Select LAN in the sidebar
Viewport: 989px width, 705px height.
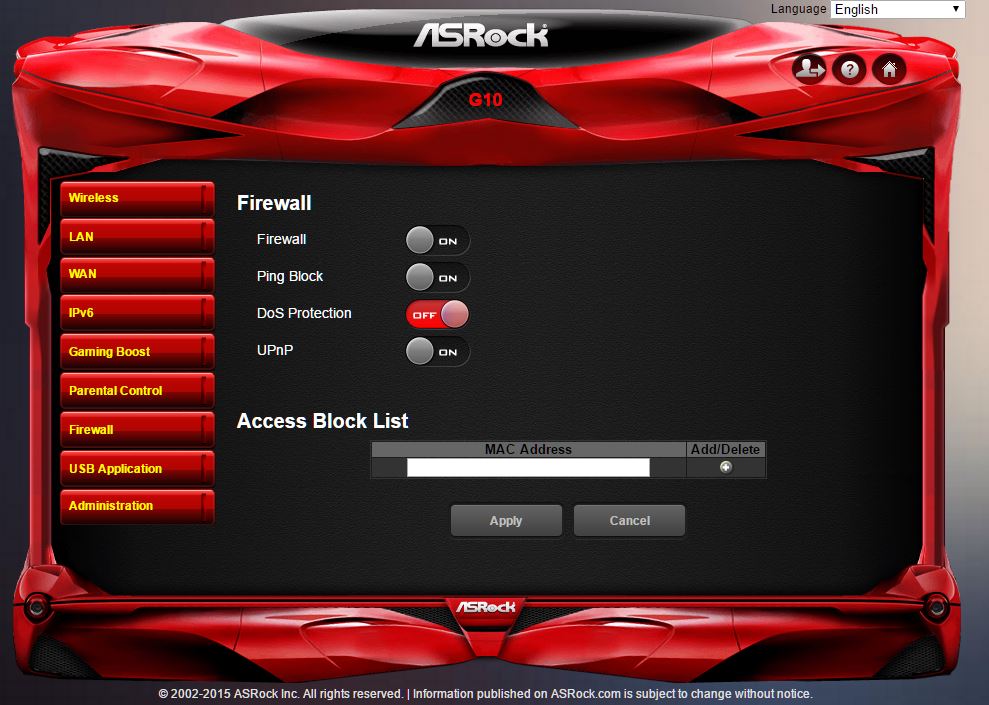click(136, 237)
